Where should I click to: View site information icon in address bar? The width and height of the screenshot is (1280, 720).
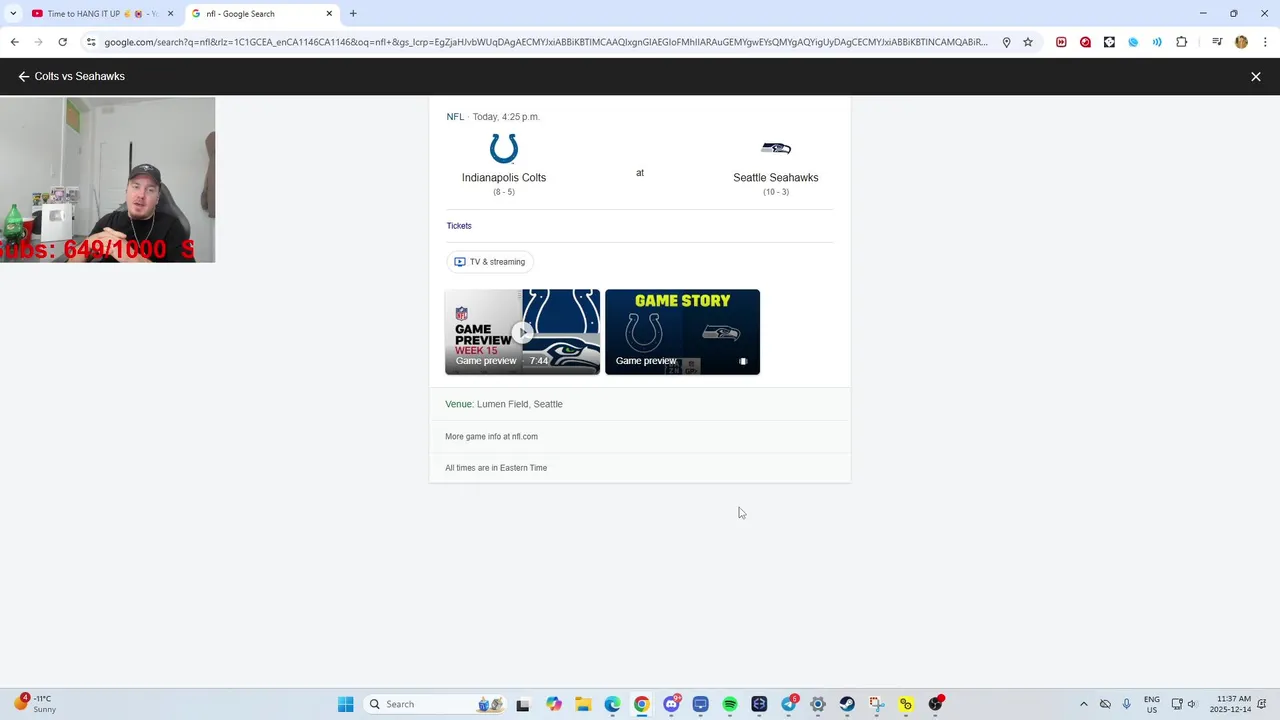(91, 42)
